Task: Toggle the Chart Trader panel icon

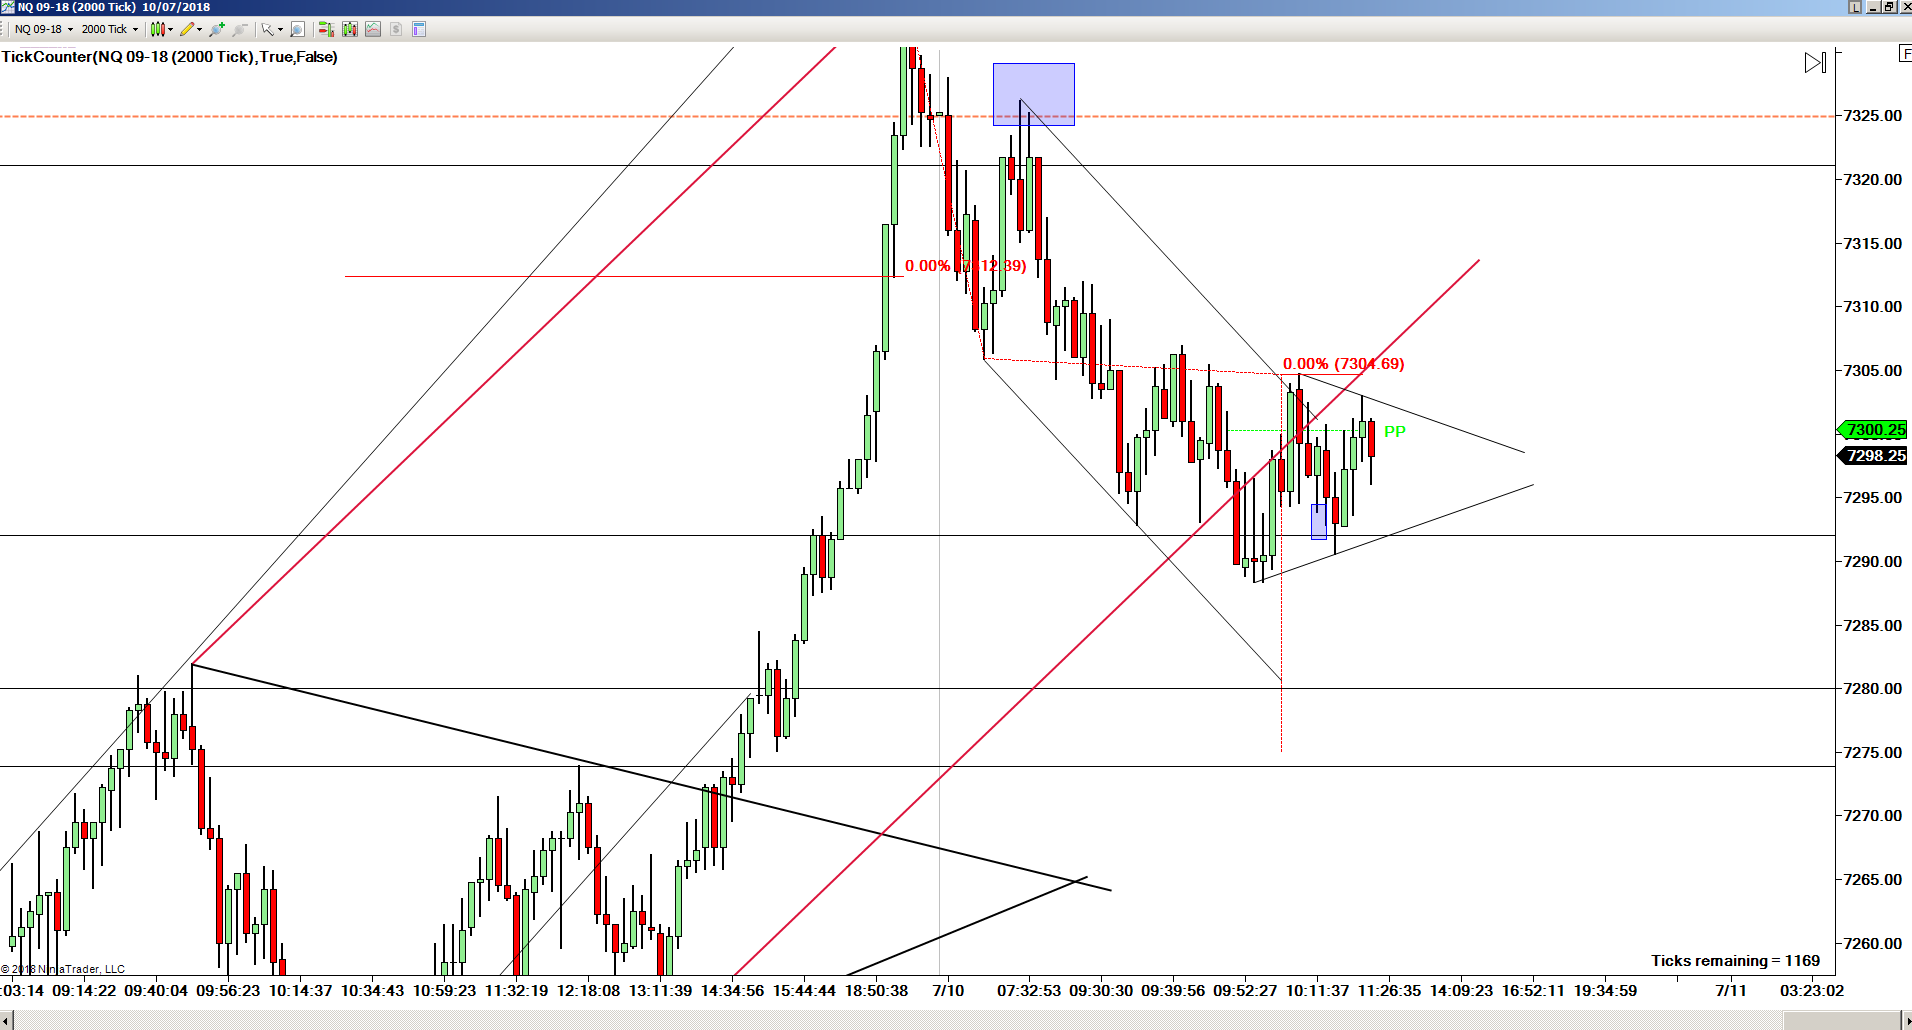Action: pos(326,29)
